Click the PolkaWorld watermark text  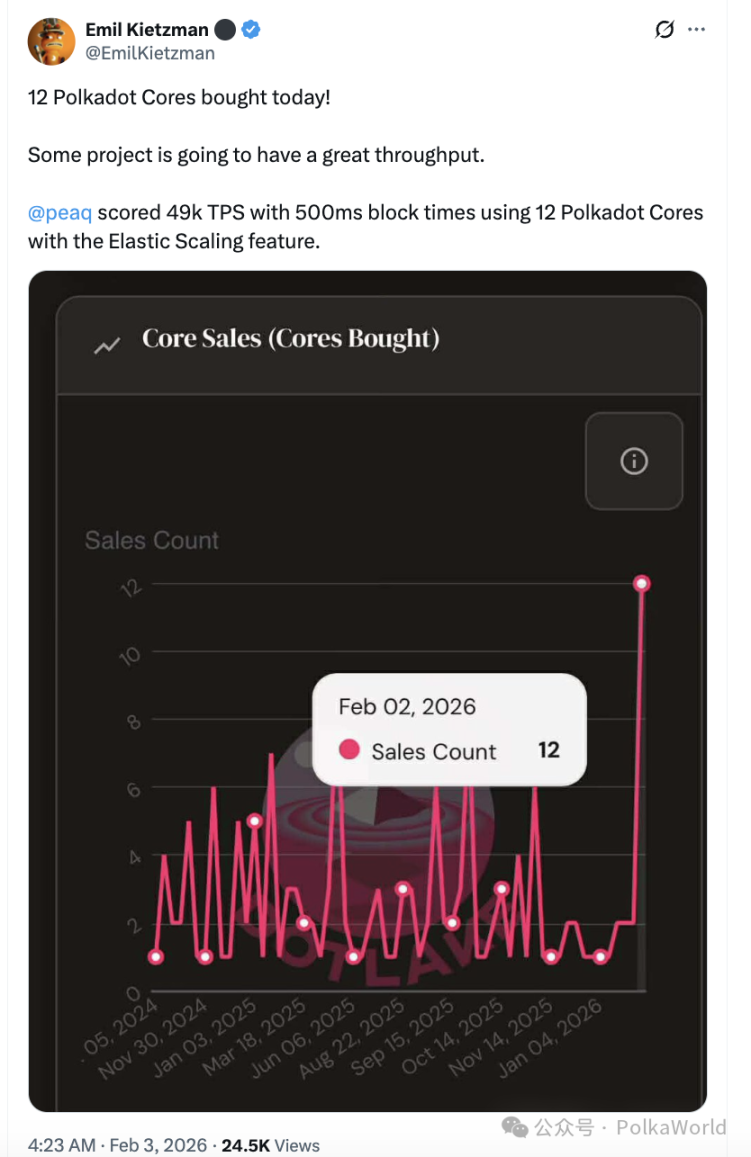pyautogui.click(x=670, y=1127)
